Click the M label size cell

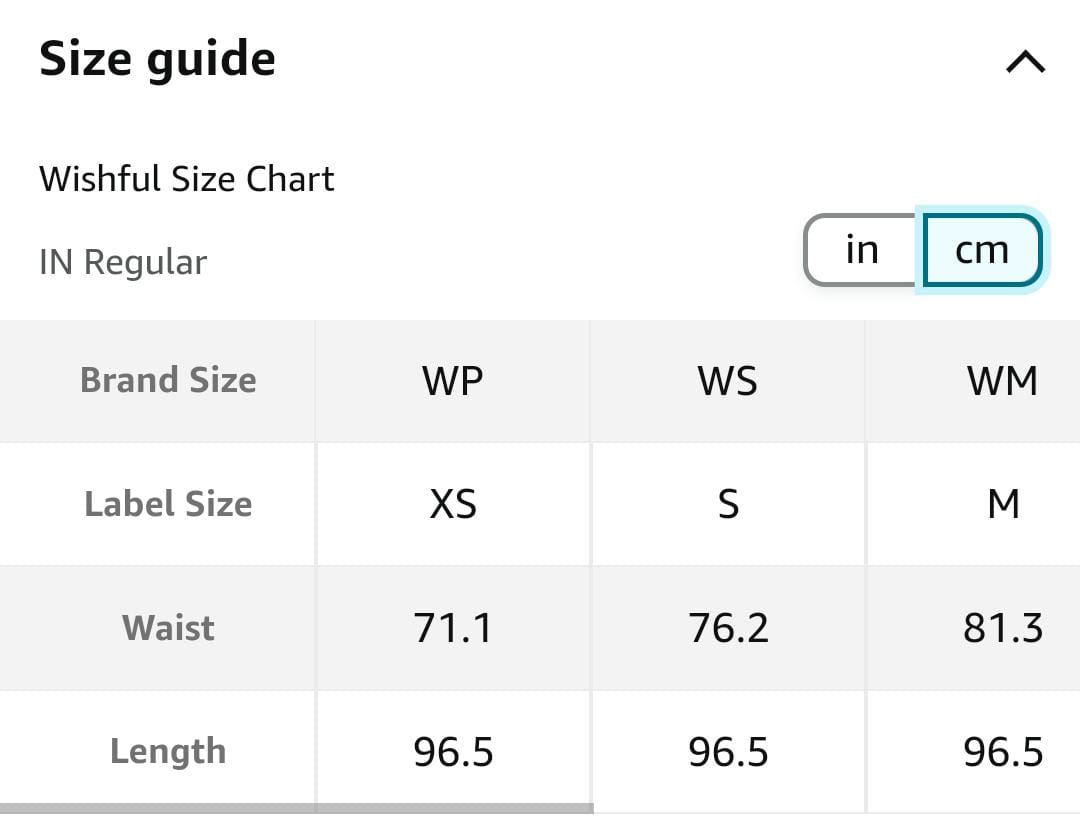click(x=1003, y=505)
